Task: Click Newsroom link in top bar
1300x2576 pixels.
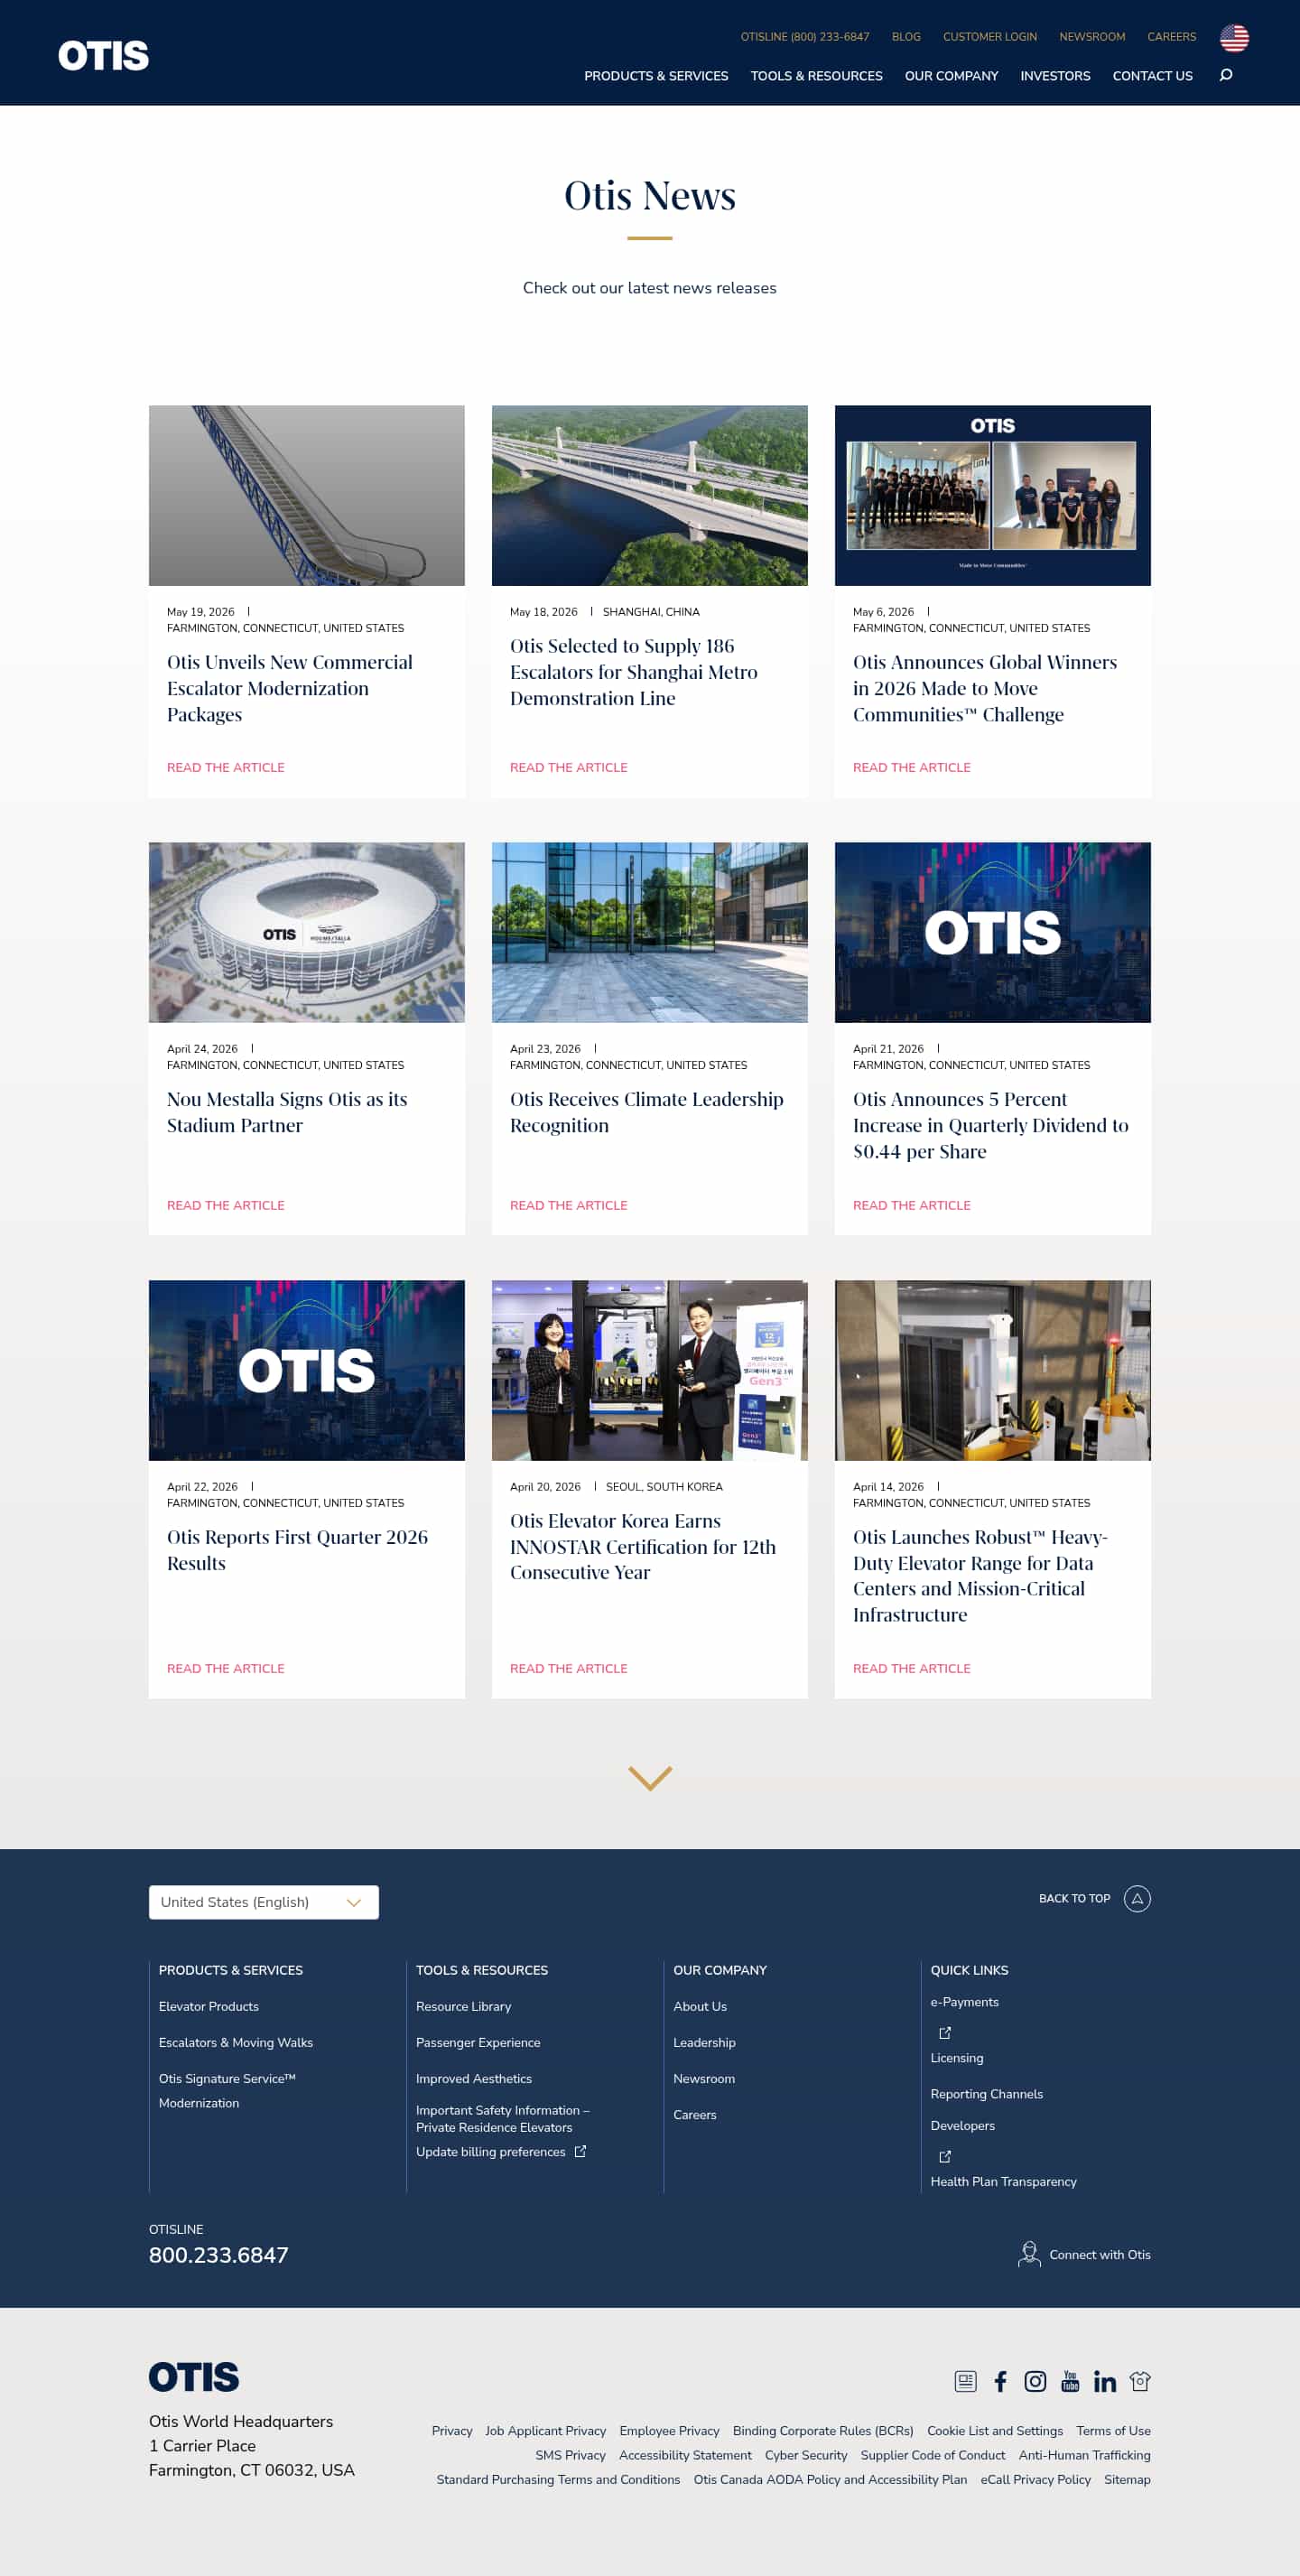Action: (1092, 37)
